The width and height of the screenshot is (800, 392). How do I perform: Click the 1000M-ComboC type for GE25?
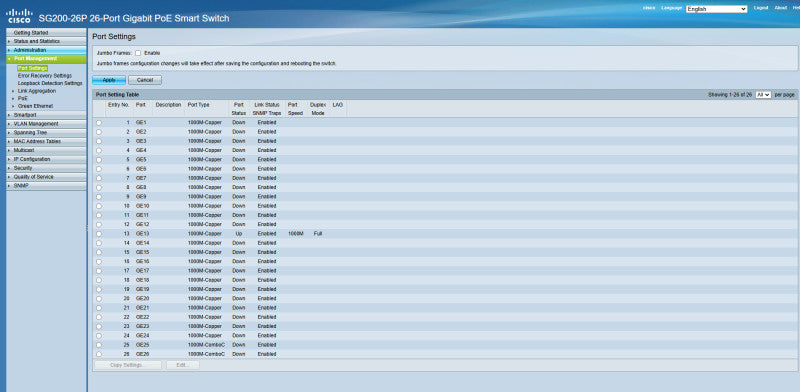pyautogui.click(x=206, y=345)
